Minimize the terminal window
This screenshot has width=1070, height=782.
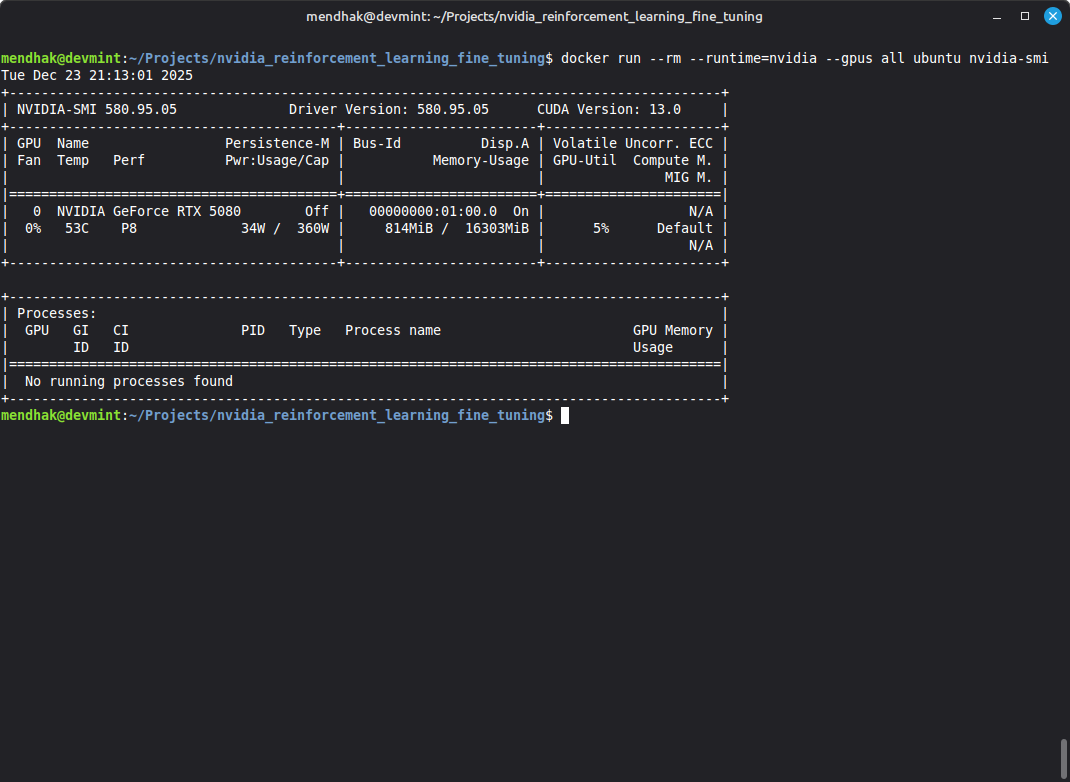997,16
